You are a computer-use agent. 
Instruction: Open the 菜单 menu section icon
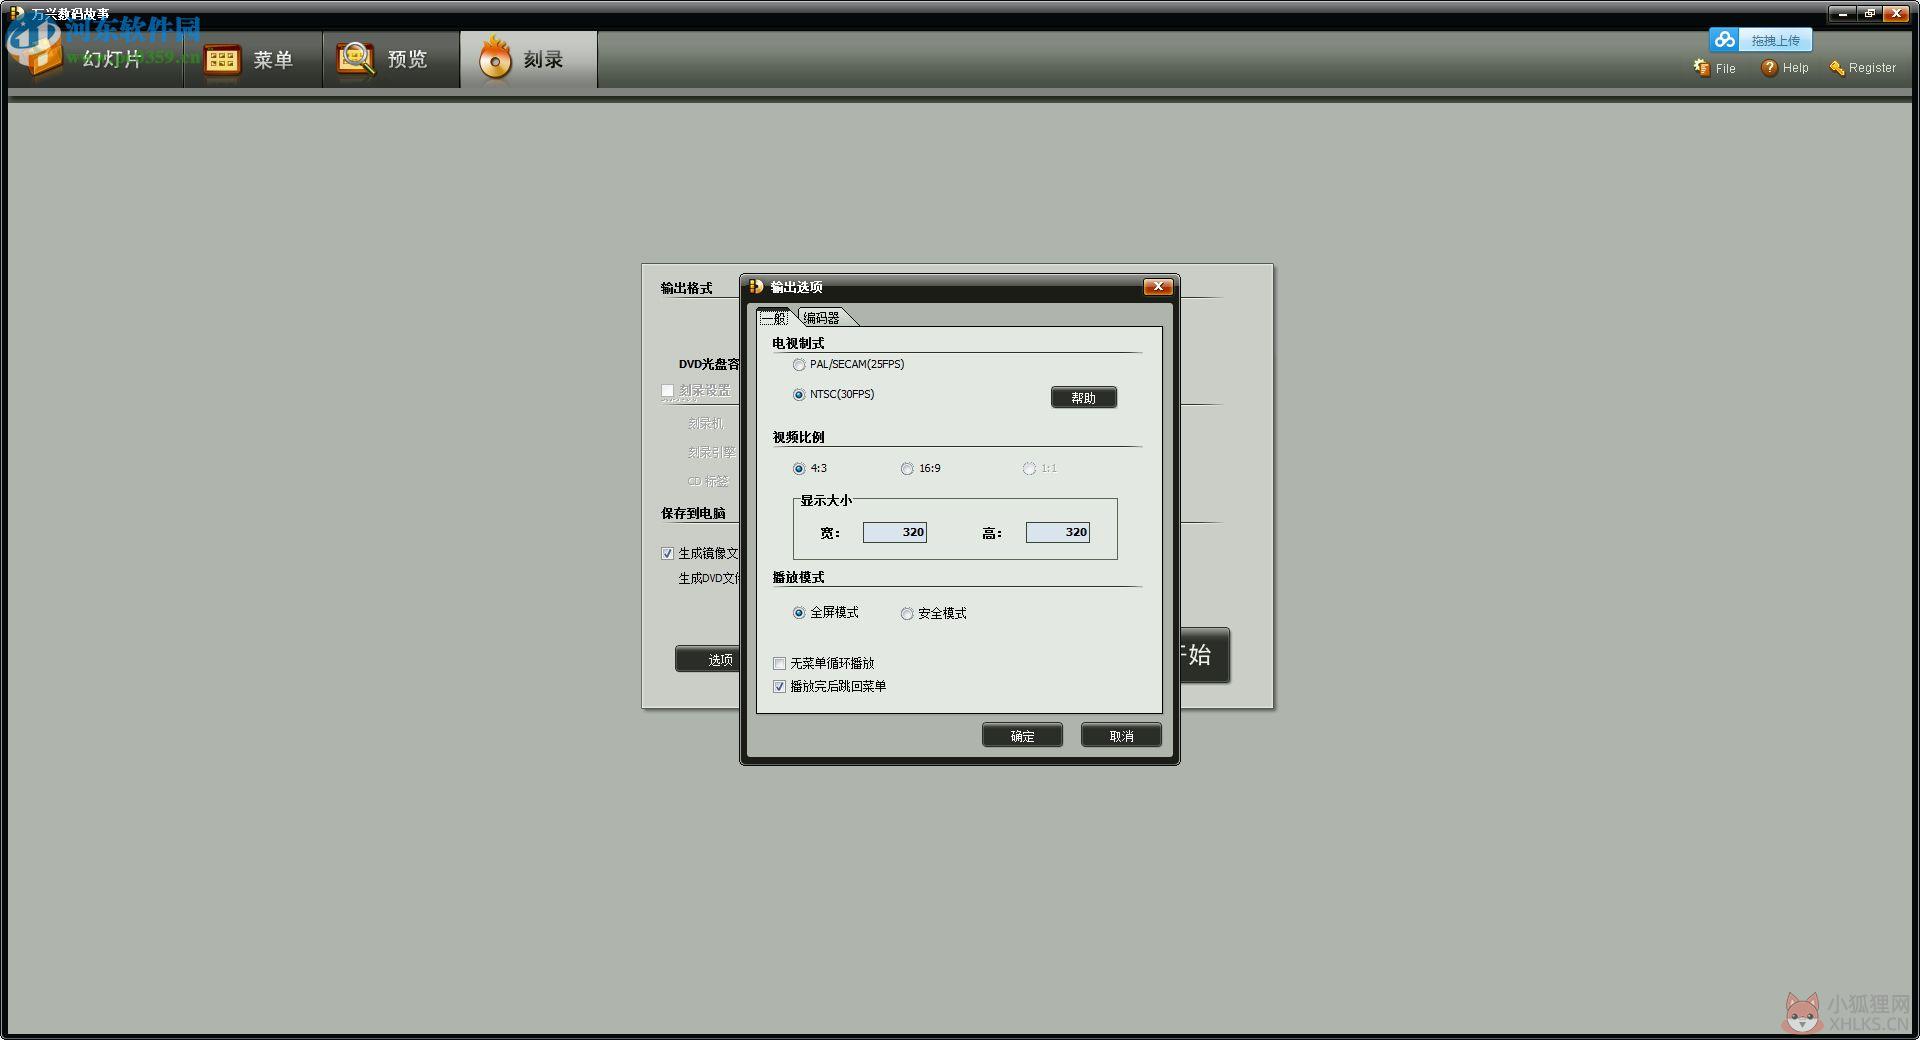222,60
